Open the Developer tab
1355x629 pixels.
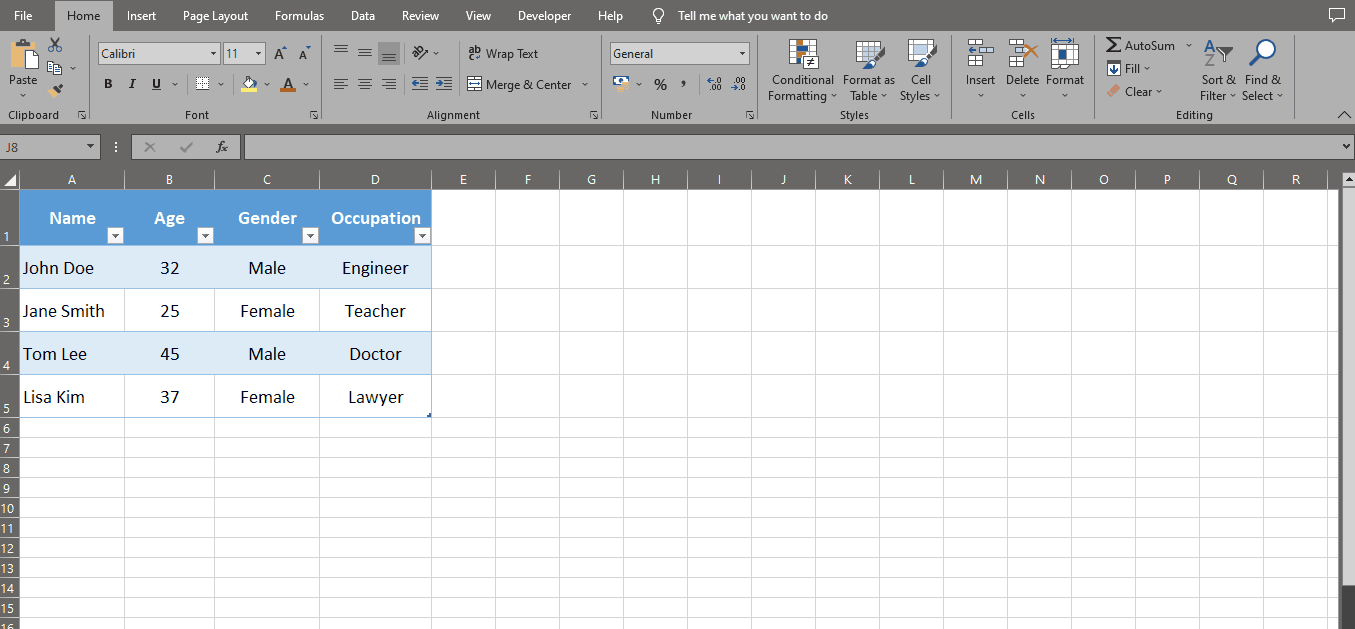click(x=544, y=15)
